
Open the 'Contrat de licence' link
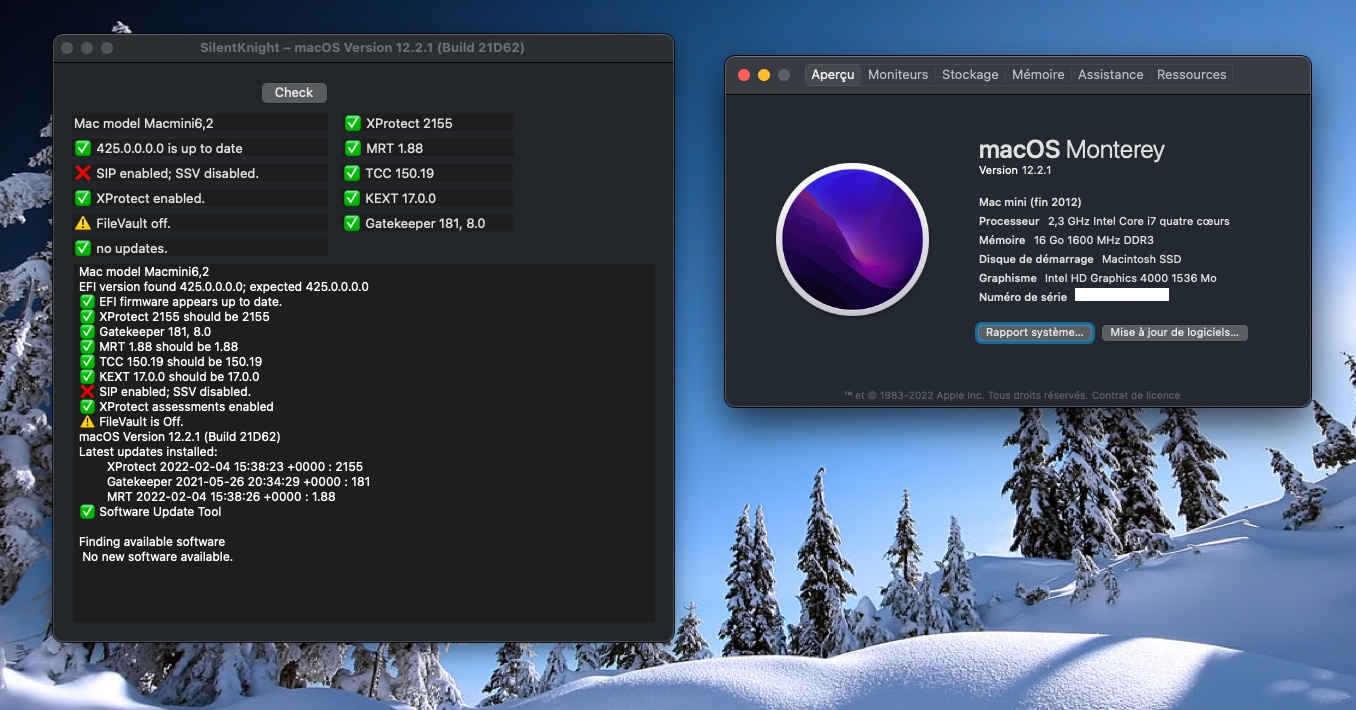(x=1136, y=395)
